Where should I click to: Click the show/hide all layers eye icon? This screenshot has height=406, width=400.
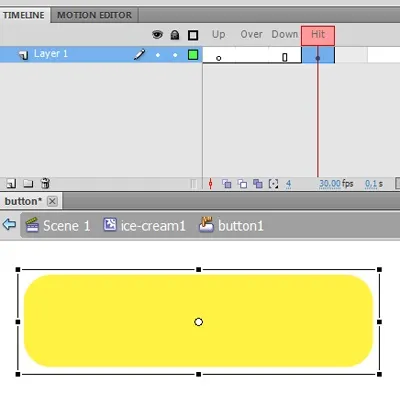pos(157,34)
